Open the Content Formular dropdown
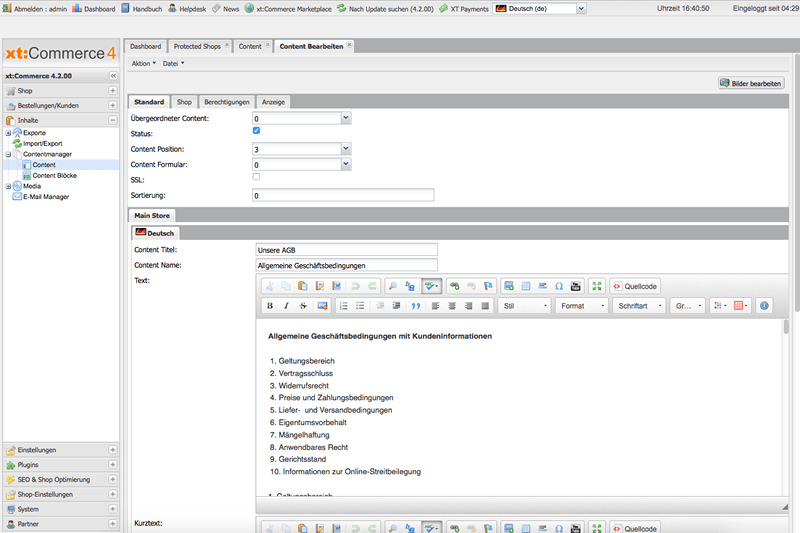 coord(346,164)
